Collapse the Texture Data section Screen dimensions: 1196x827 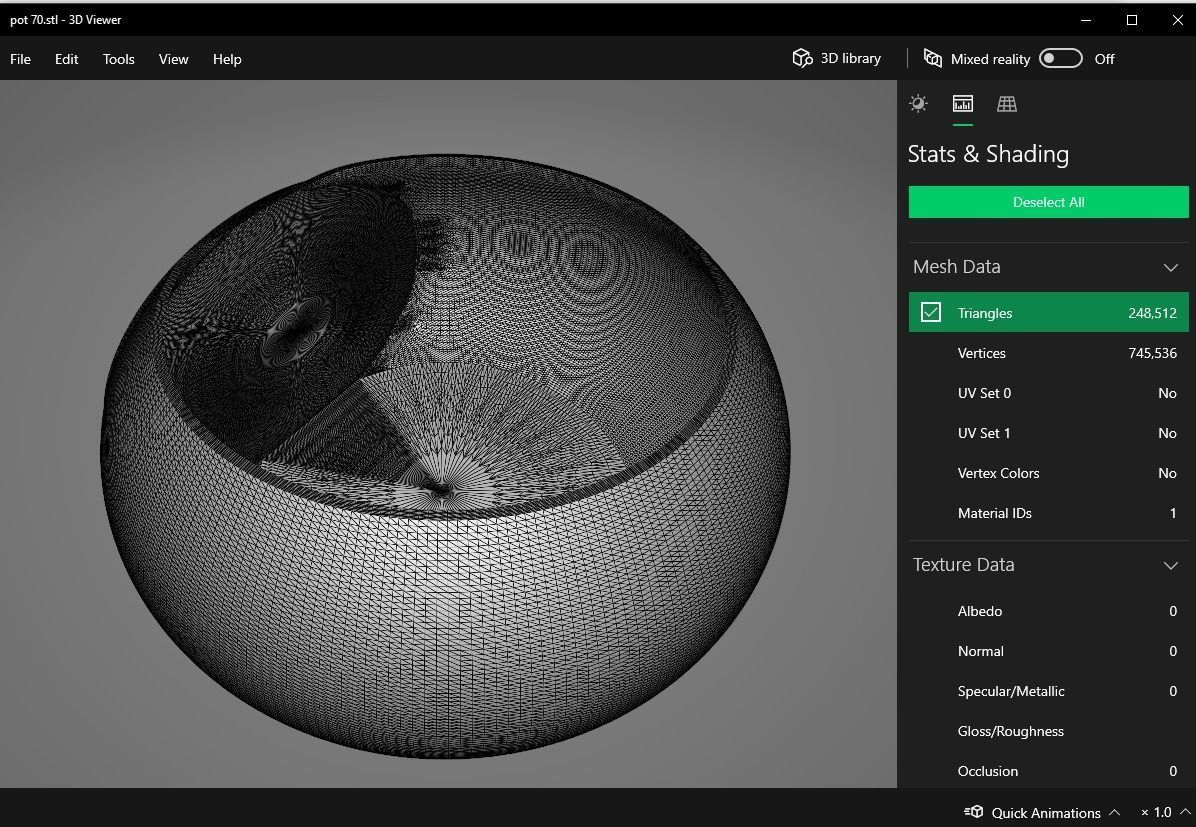coord(1170,565)
